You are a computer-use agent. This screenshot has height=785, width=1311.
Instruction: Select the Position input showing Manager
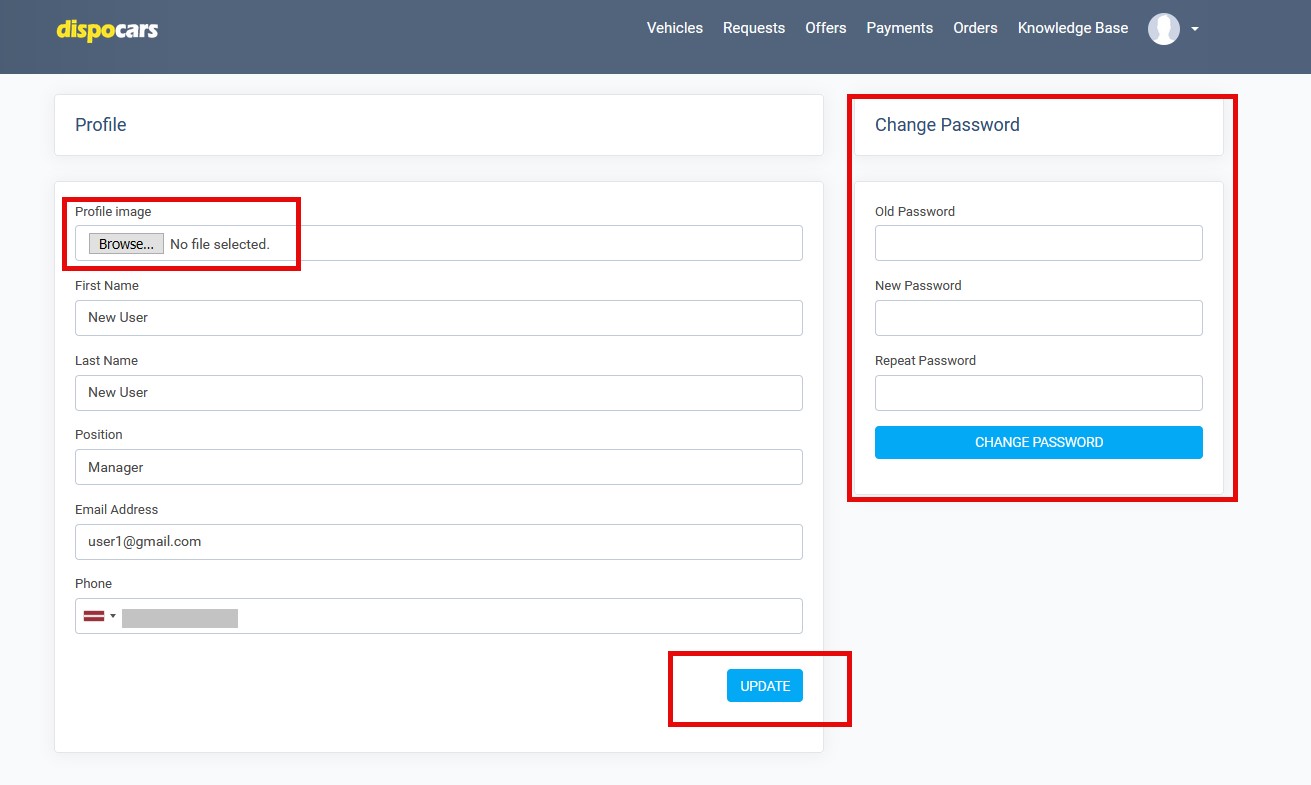click(x=438, y=467)
